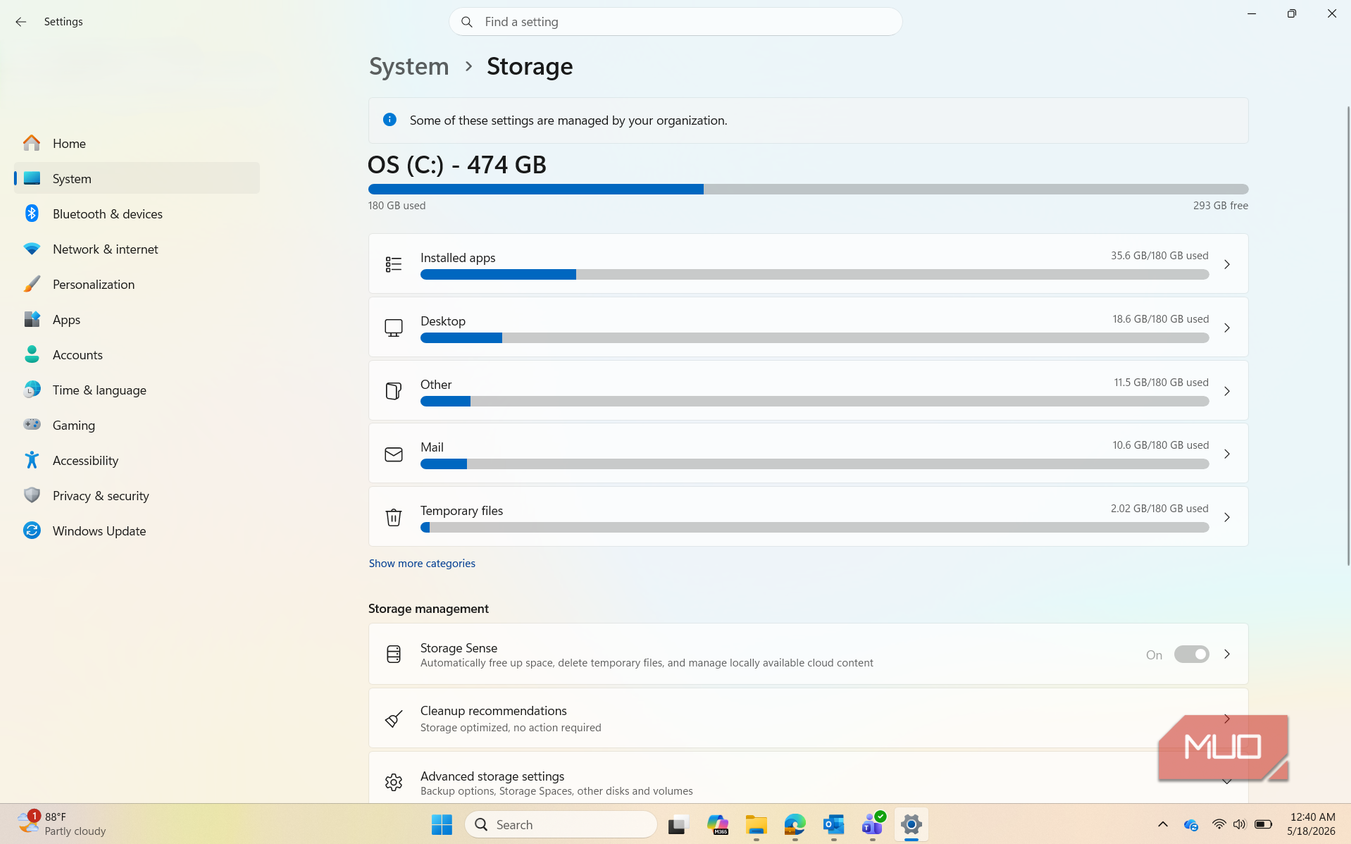Viewport: 1351px width, 844px height.
Task: Click the Advanced storage settings gear icon
Action: [x=394, y=782]
